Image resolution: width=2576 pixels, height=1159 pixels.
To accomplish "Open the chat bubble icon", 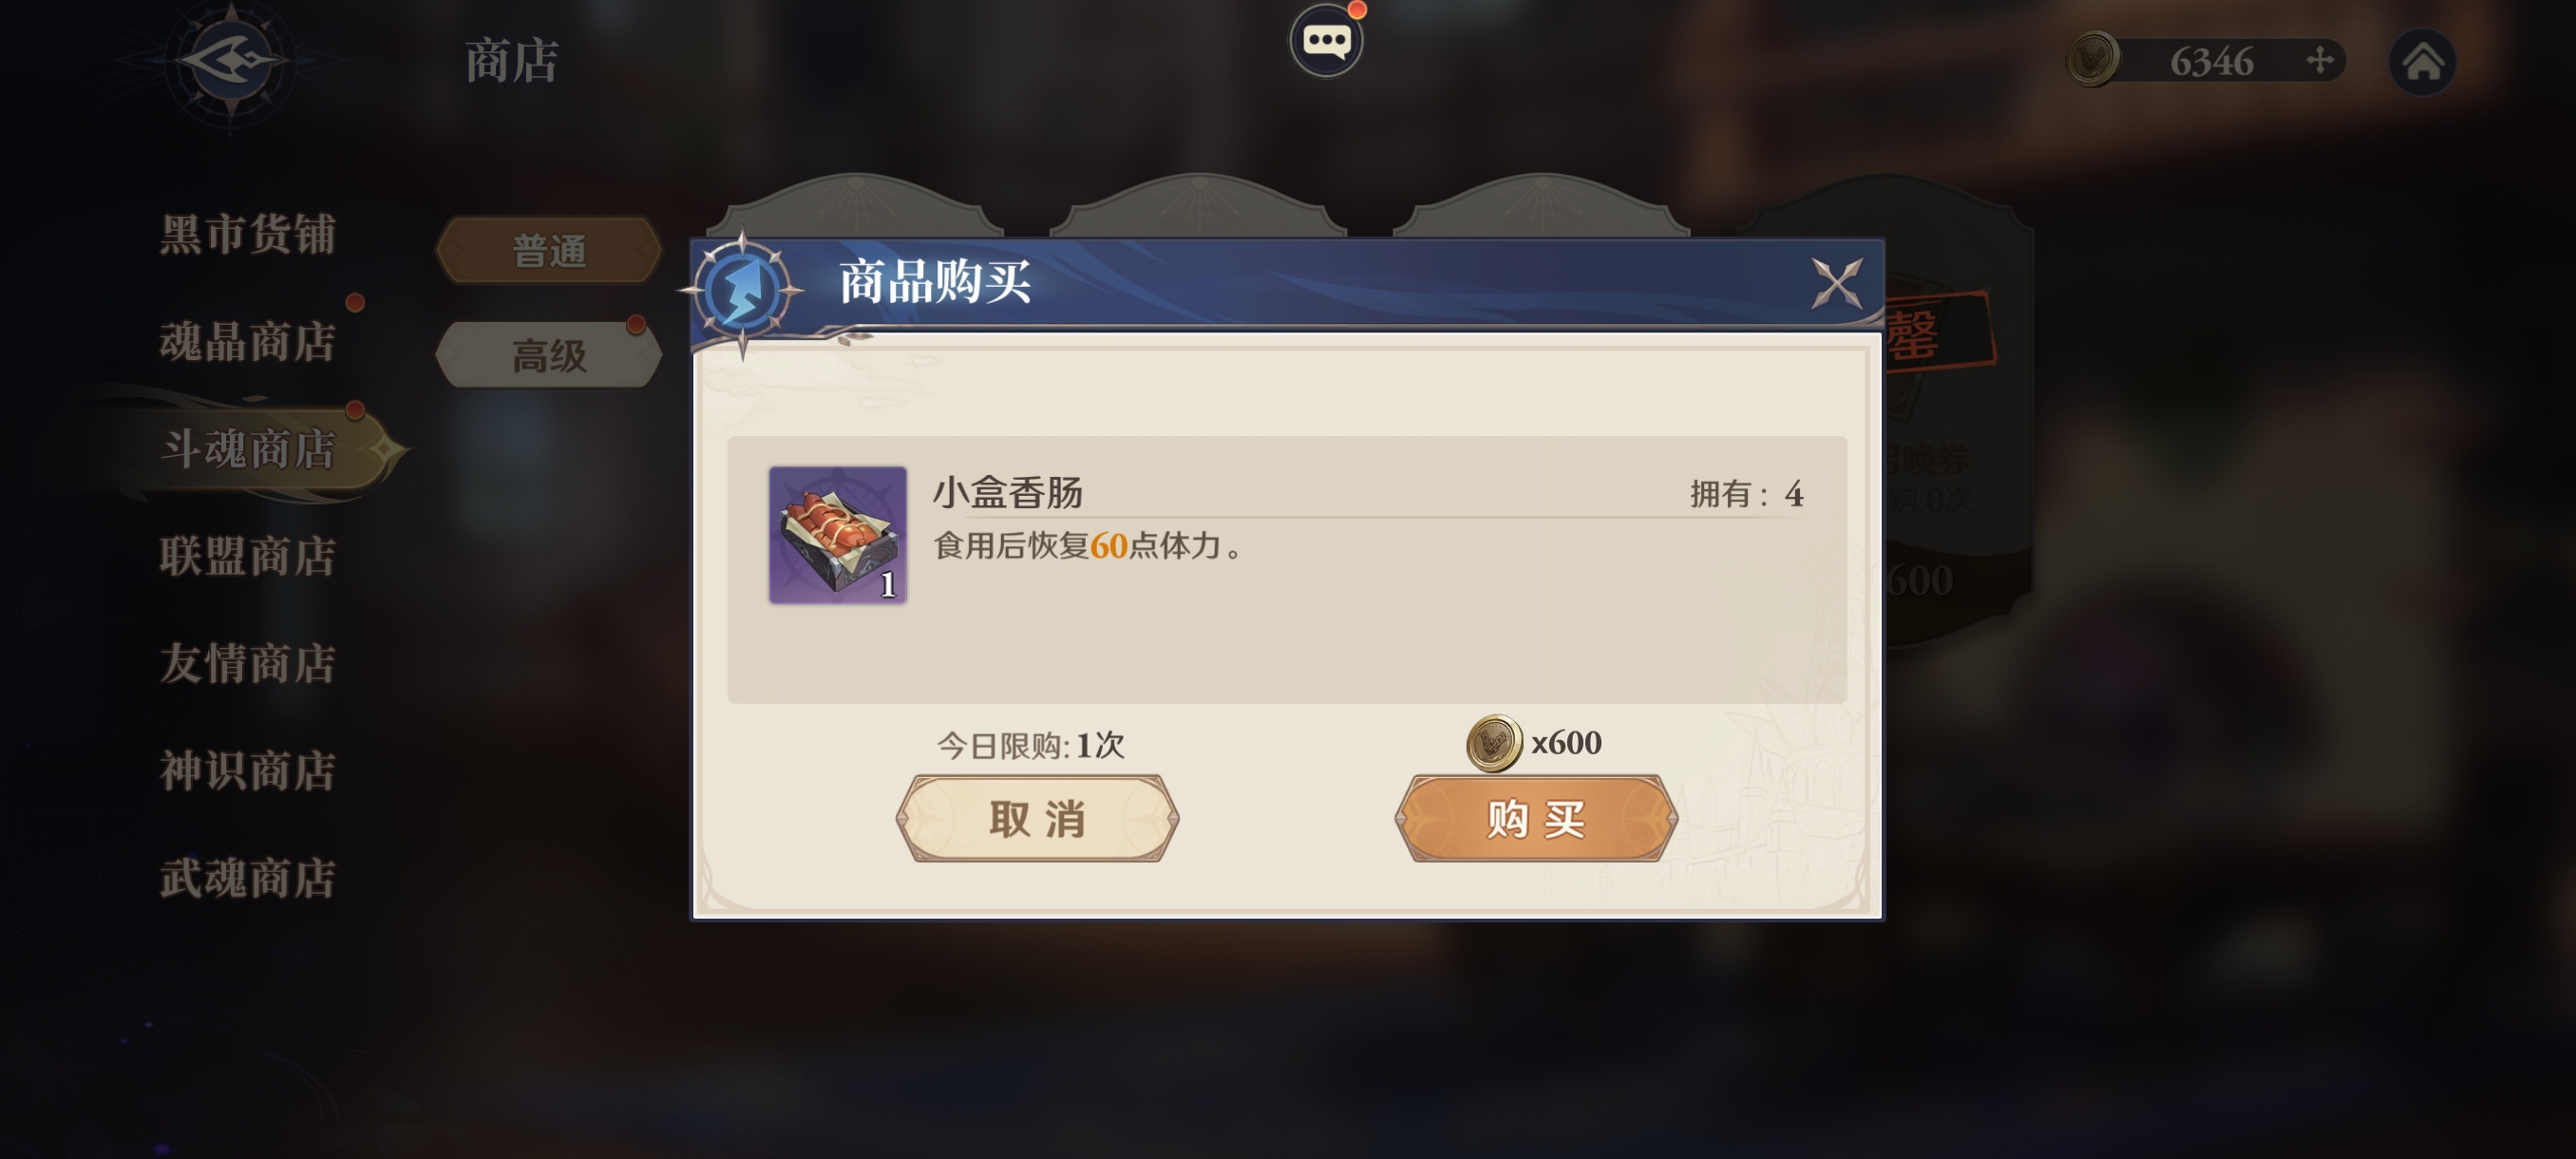I will pos(1326,41).
